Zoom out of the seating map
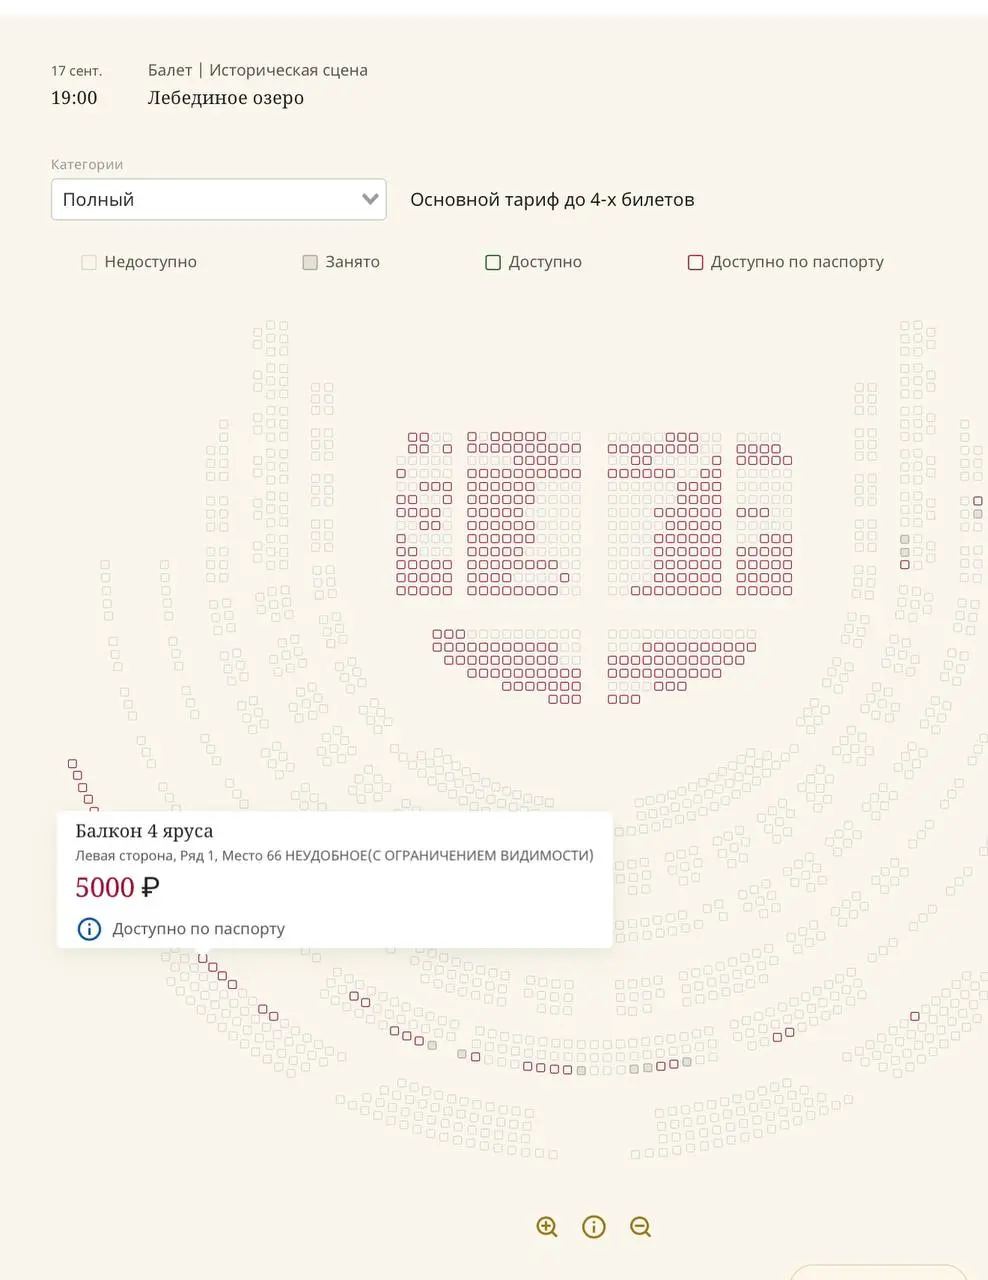 pyautogui.click(x=641, y=1227)
